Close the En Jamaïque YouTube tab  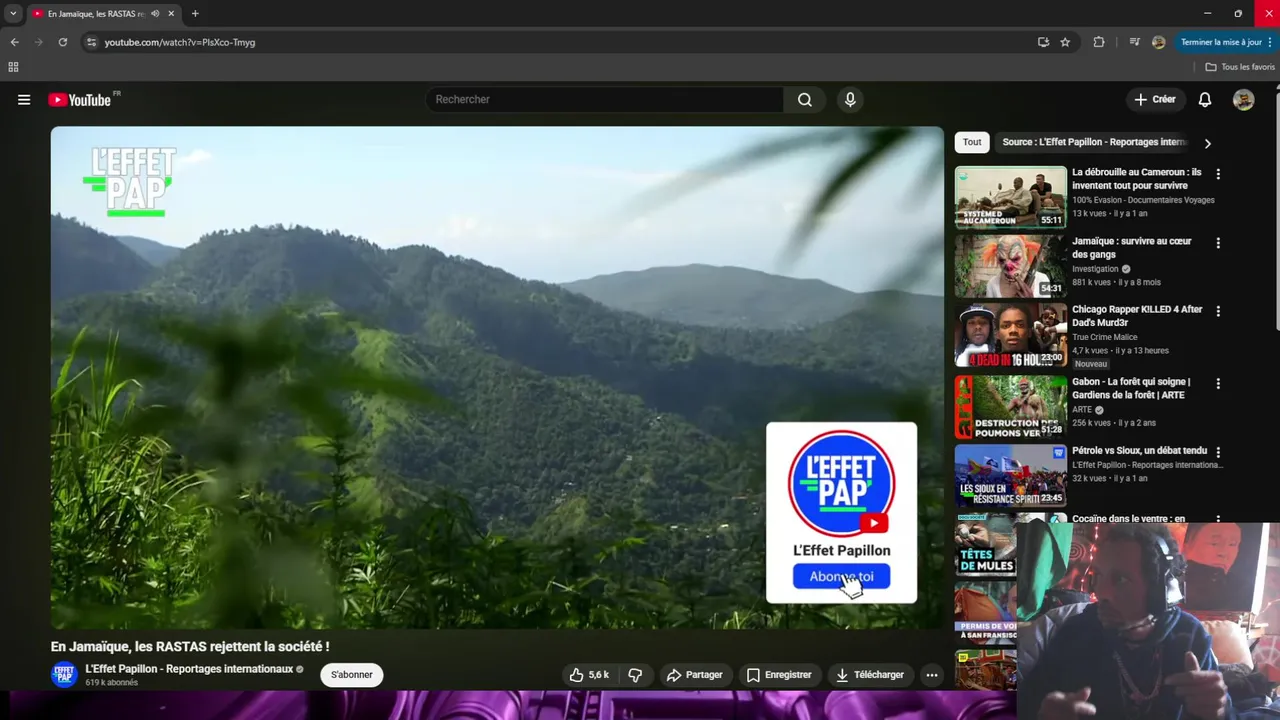[171, 14]
